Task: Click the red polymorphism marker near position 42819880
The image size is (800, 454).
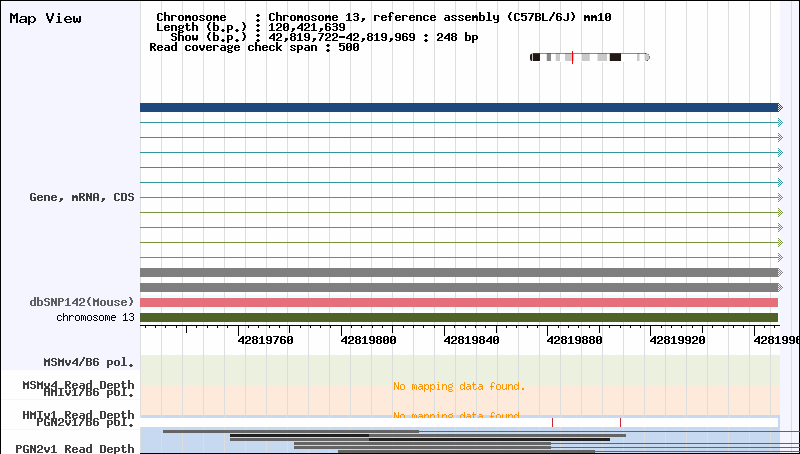Action: (x=553, y=422)
